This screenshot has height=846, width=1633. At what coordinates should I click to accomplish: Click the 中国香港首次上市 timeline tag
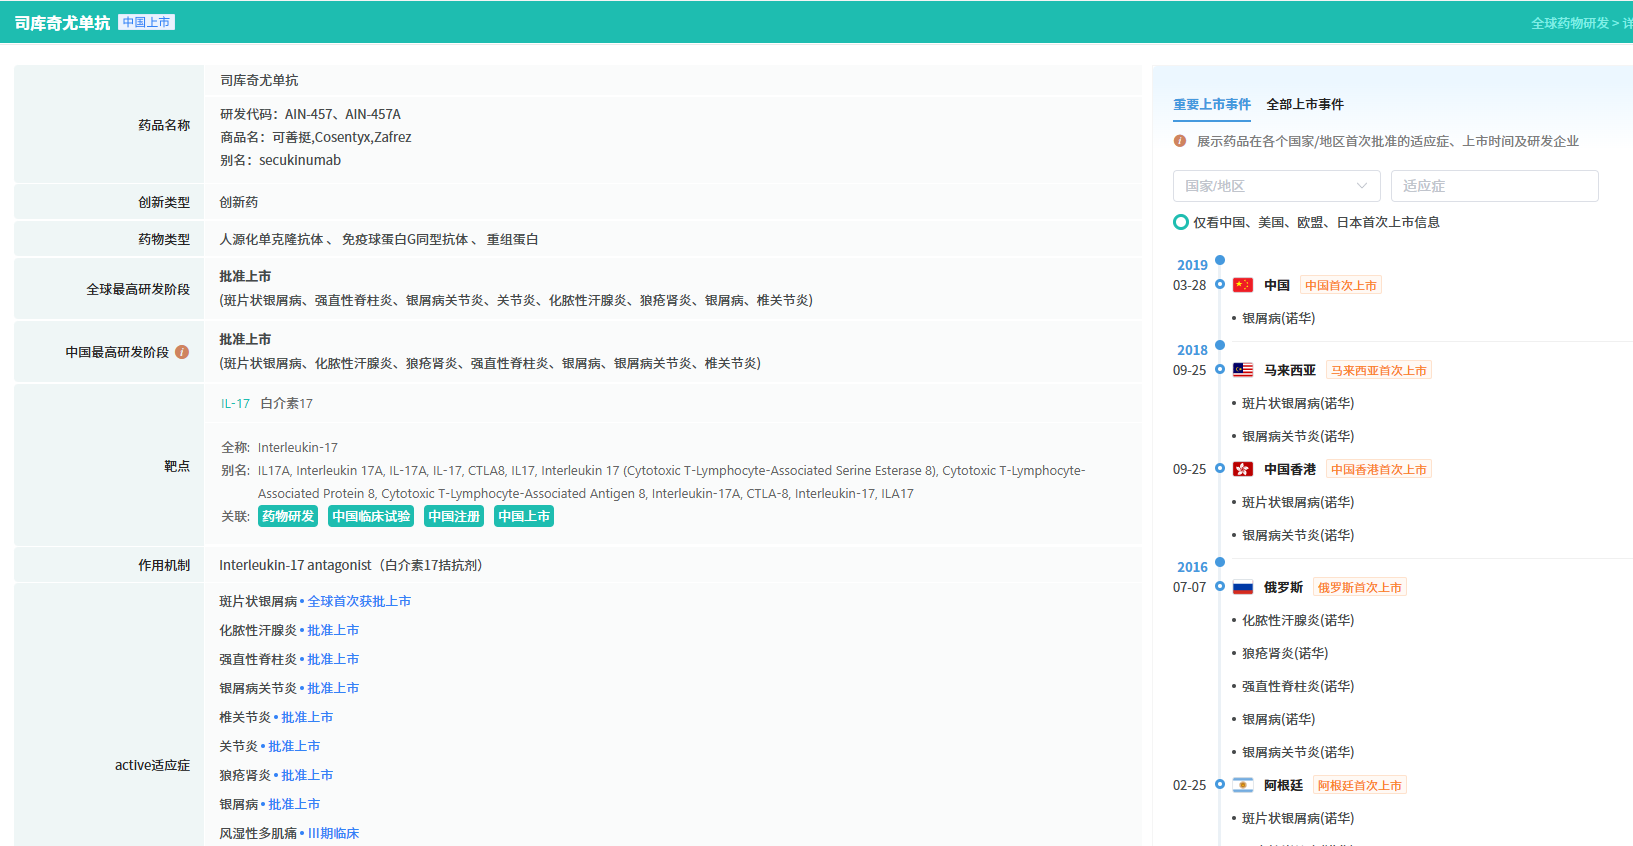[1379, 469]
